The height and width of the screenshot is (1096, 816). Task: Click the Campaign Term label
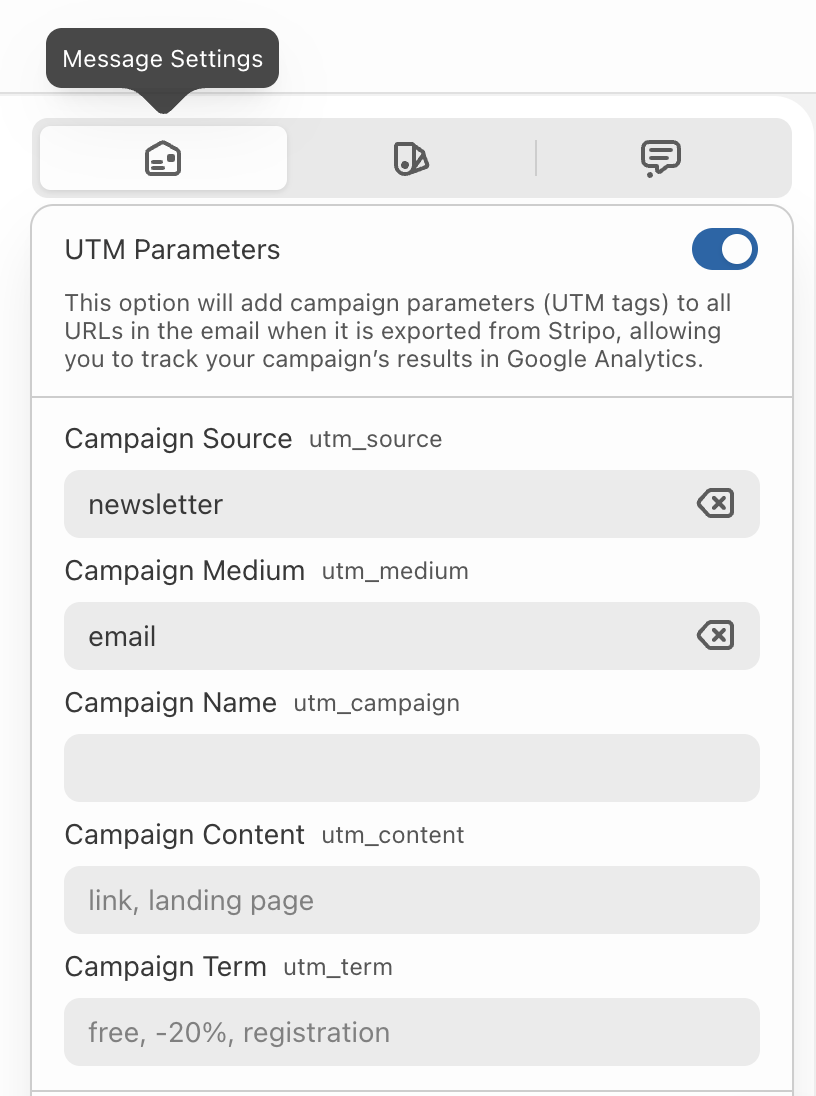click(165, 967)
